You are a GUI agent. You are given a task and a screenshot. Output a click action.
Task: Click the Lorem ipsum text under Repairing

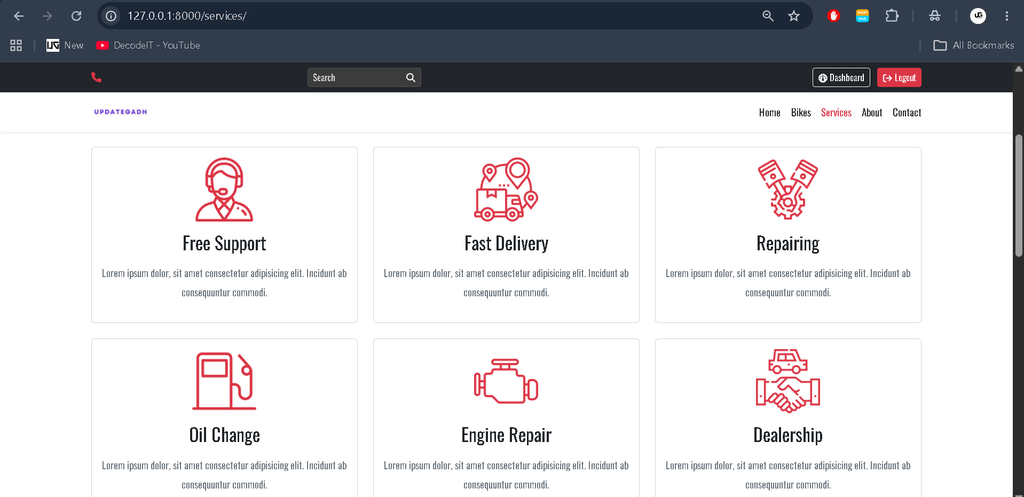(x=788, y=283)
